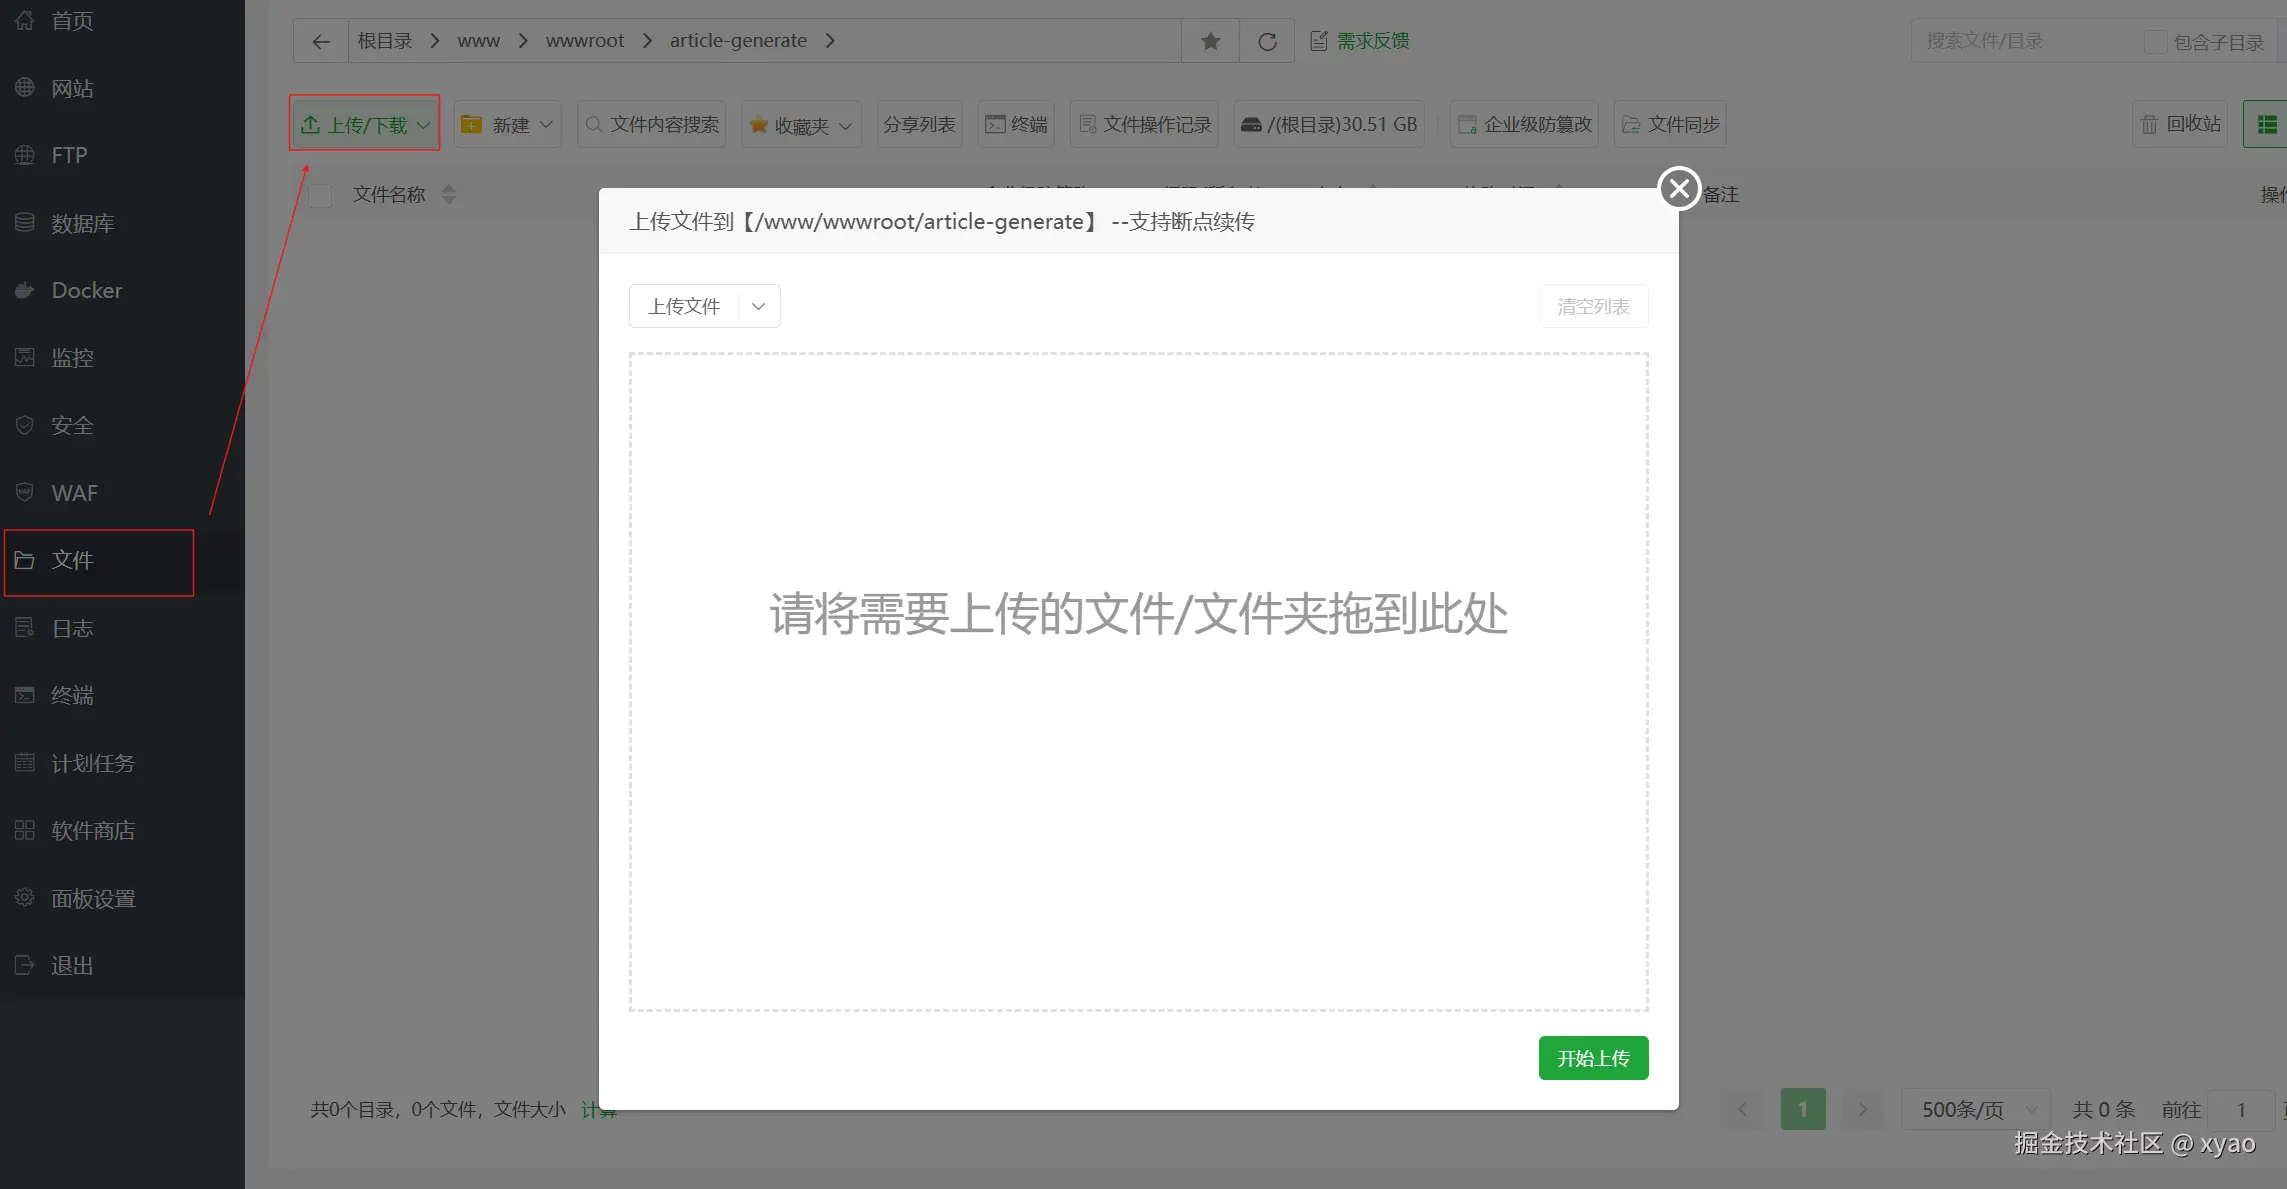Open Enterprise Tamper Protection (企业级防篡改)

pos(1524,124)
